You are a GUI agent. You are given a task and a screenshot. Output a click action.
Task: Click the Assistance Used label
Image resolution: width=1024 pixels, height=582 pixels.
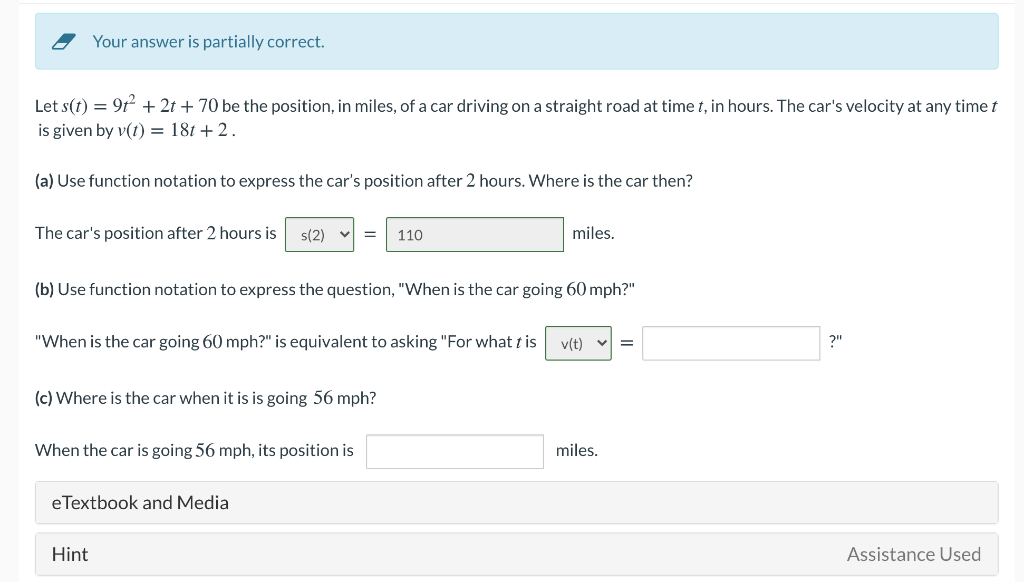pos(913,554)
